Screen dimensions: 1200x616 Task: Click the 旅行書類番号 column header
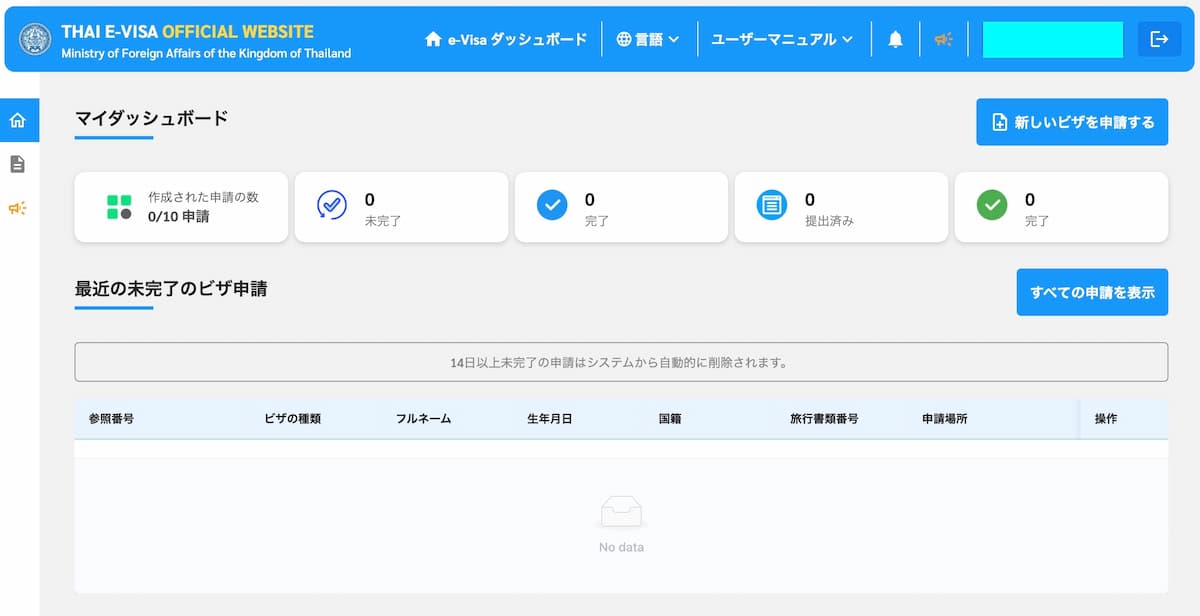(824, 419)
